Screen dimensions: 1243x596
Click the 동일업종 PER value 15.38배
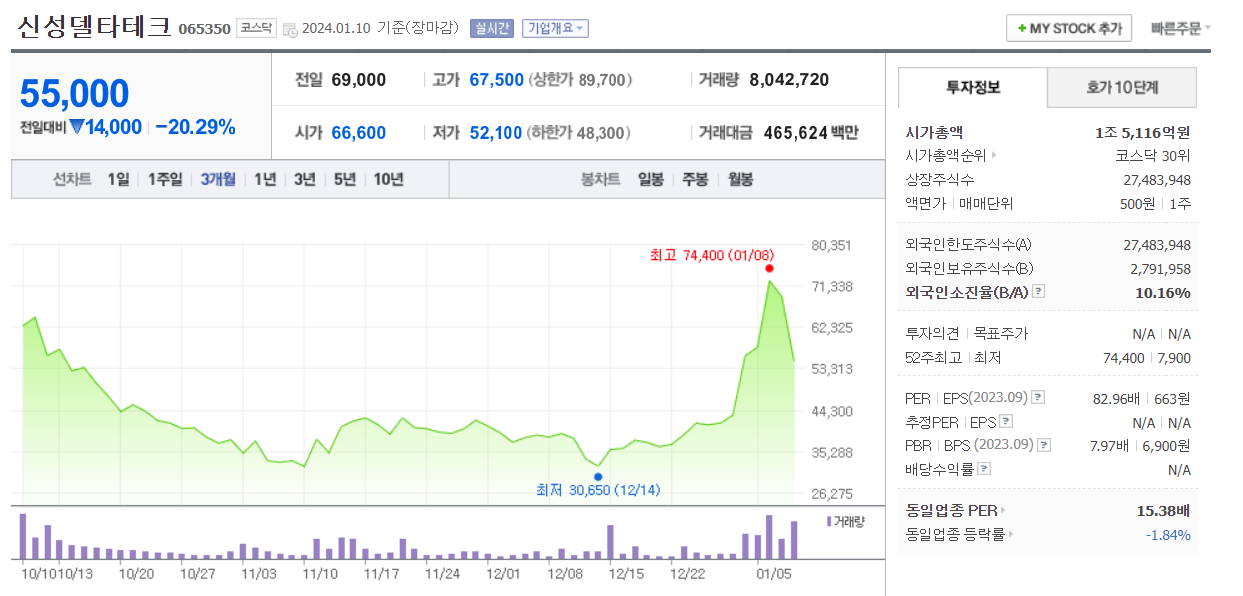1163,511
